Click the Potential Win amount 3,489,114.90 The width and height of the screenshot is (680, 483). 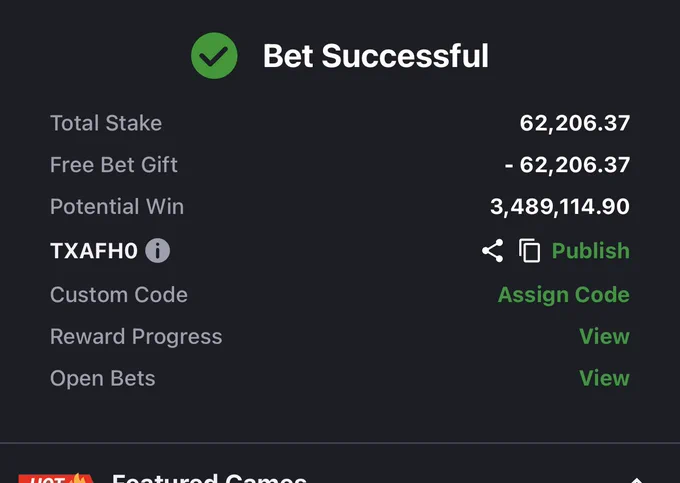click(560, 206)
